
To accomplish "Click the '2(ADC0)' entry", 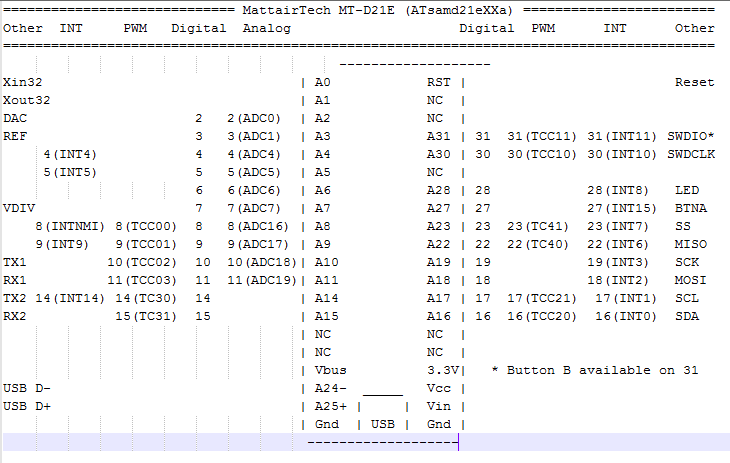I will point(254,118).
